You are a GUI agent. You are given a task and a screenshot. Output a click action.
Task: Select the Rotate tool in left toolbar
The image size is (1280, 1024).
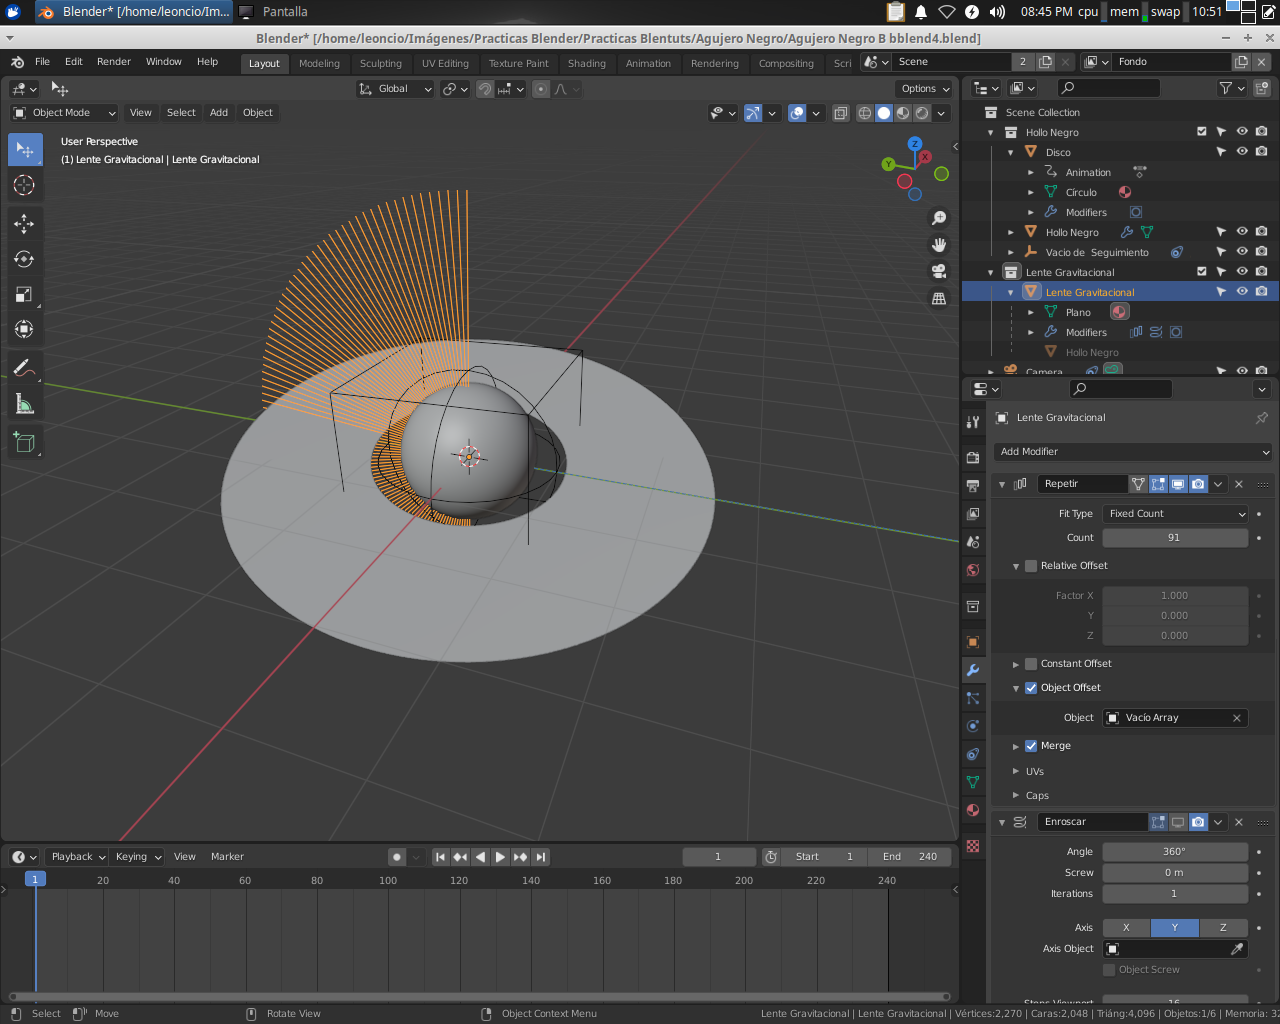coord(25,259)
